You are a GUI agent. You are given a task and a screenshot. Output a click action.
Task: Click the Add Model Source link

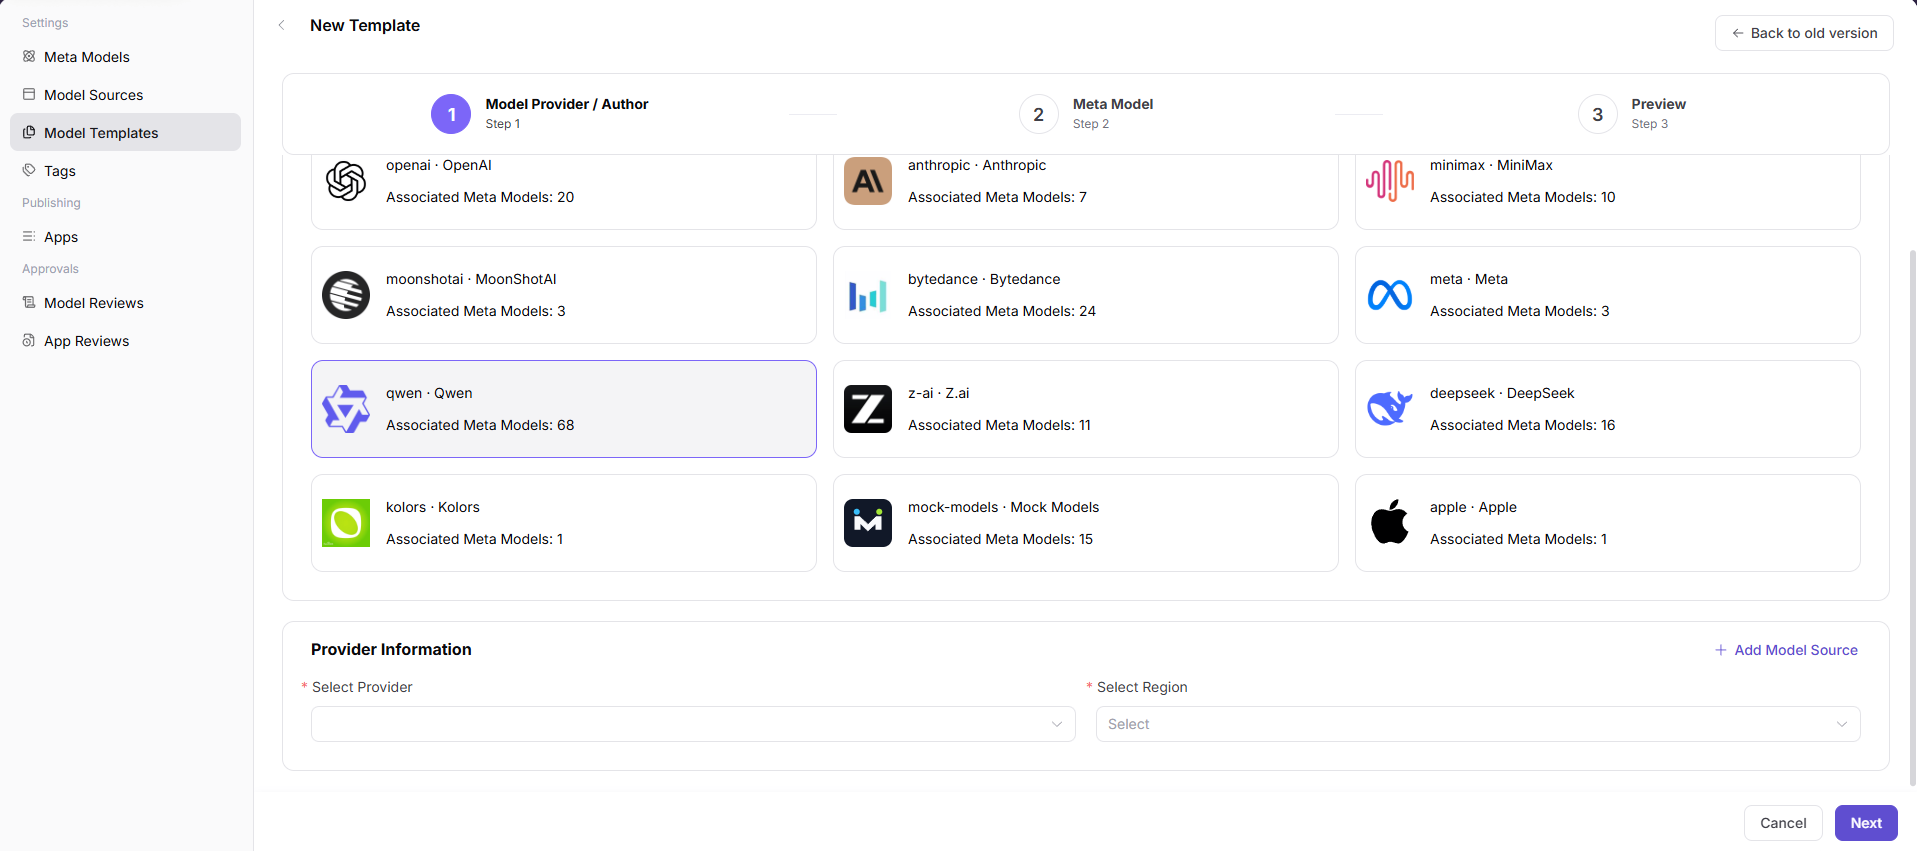pos(1786,650)
